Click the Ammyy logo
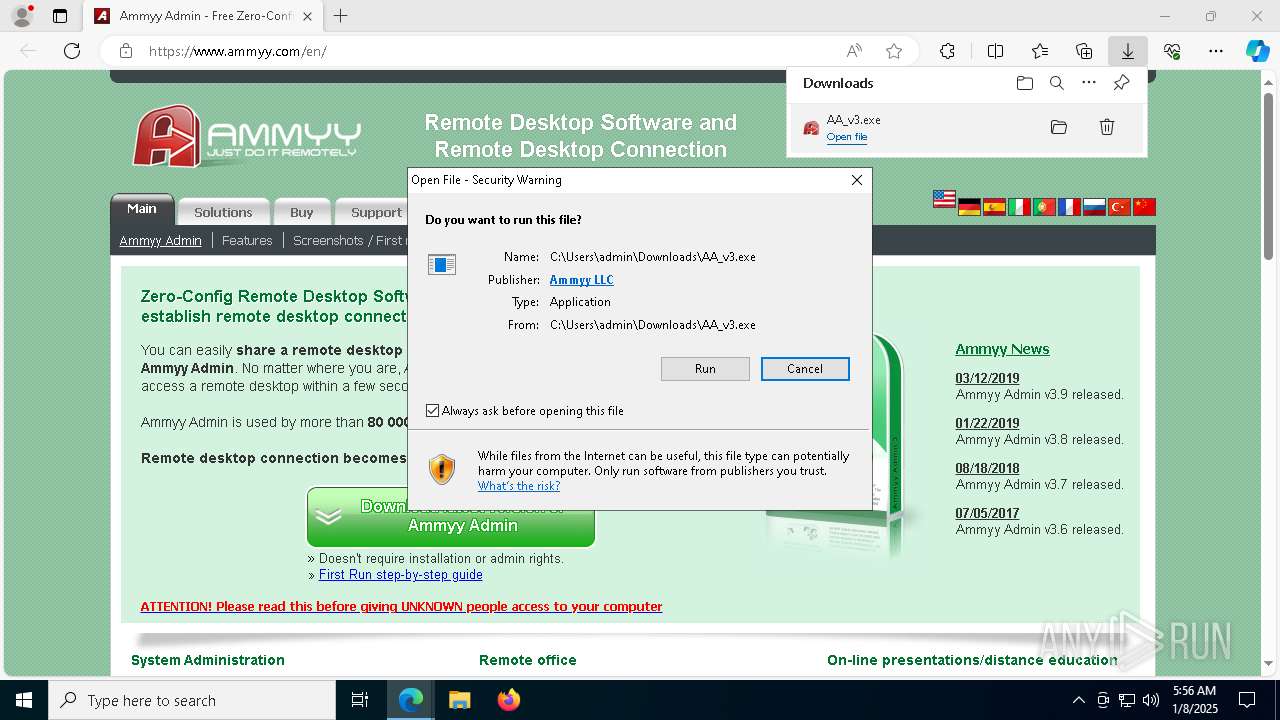Viewport: 1280px width, 720px height. tap(246, 135)
